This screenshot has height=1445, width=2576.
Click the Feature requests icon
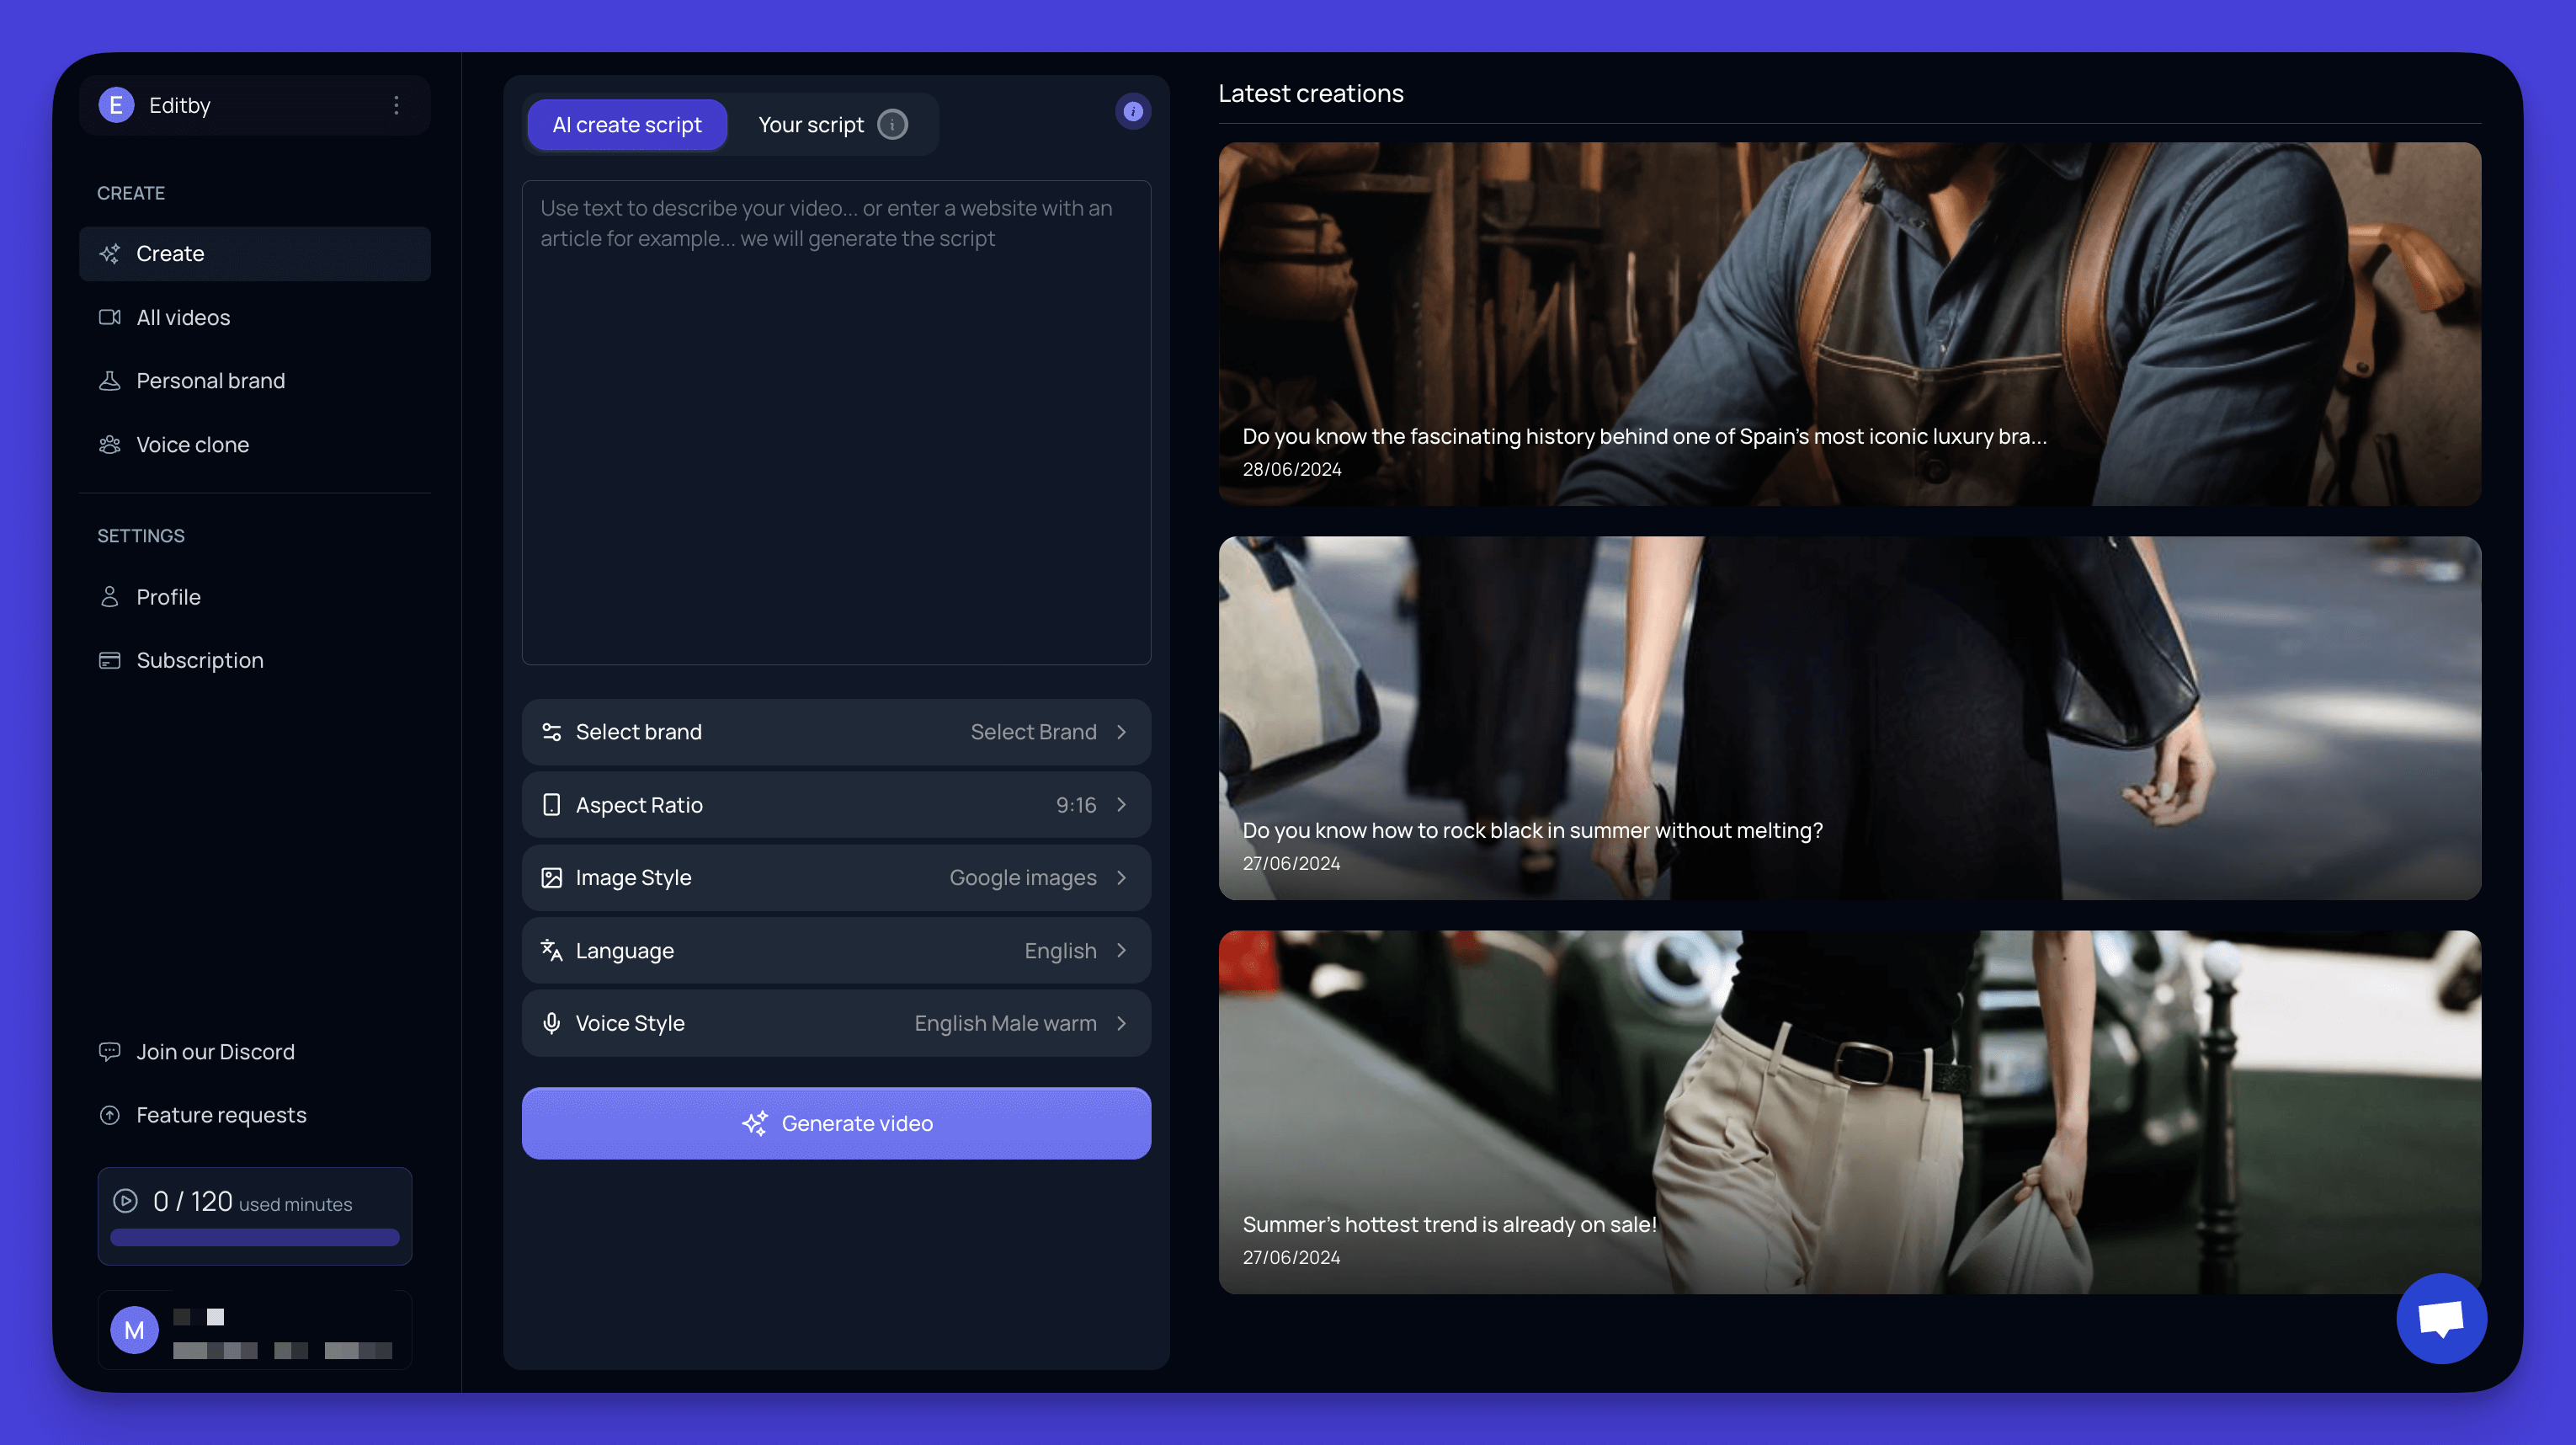[109, 1114]
